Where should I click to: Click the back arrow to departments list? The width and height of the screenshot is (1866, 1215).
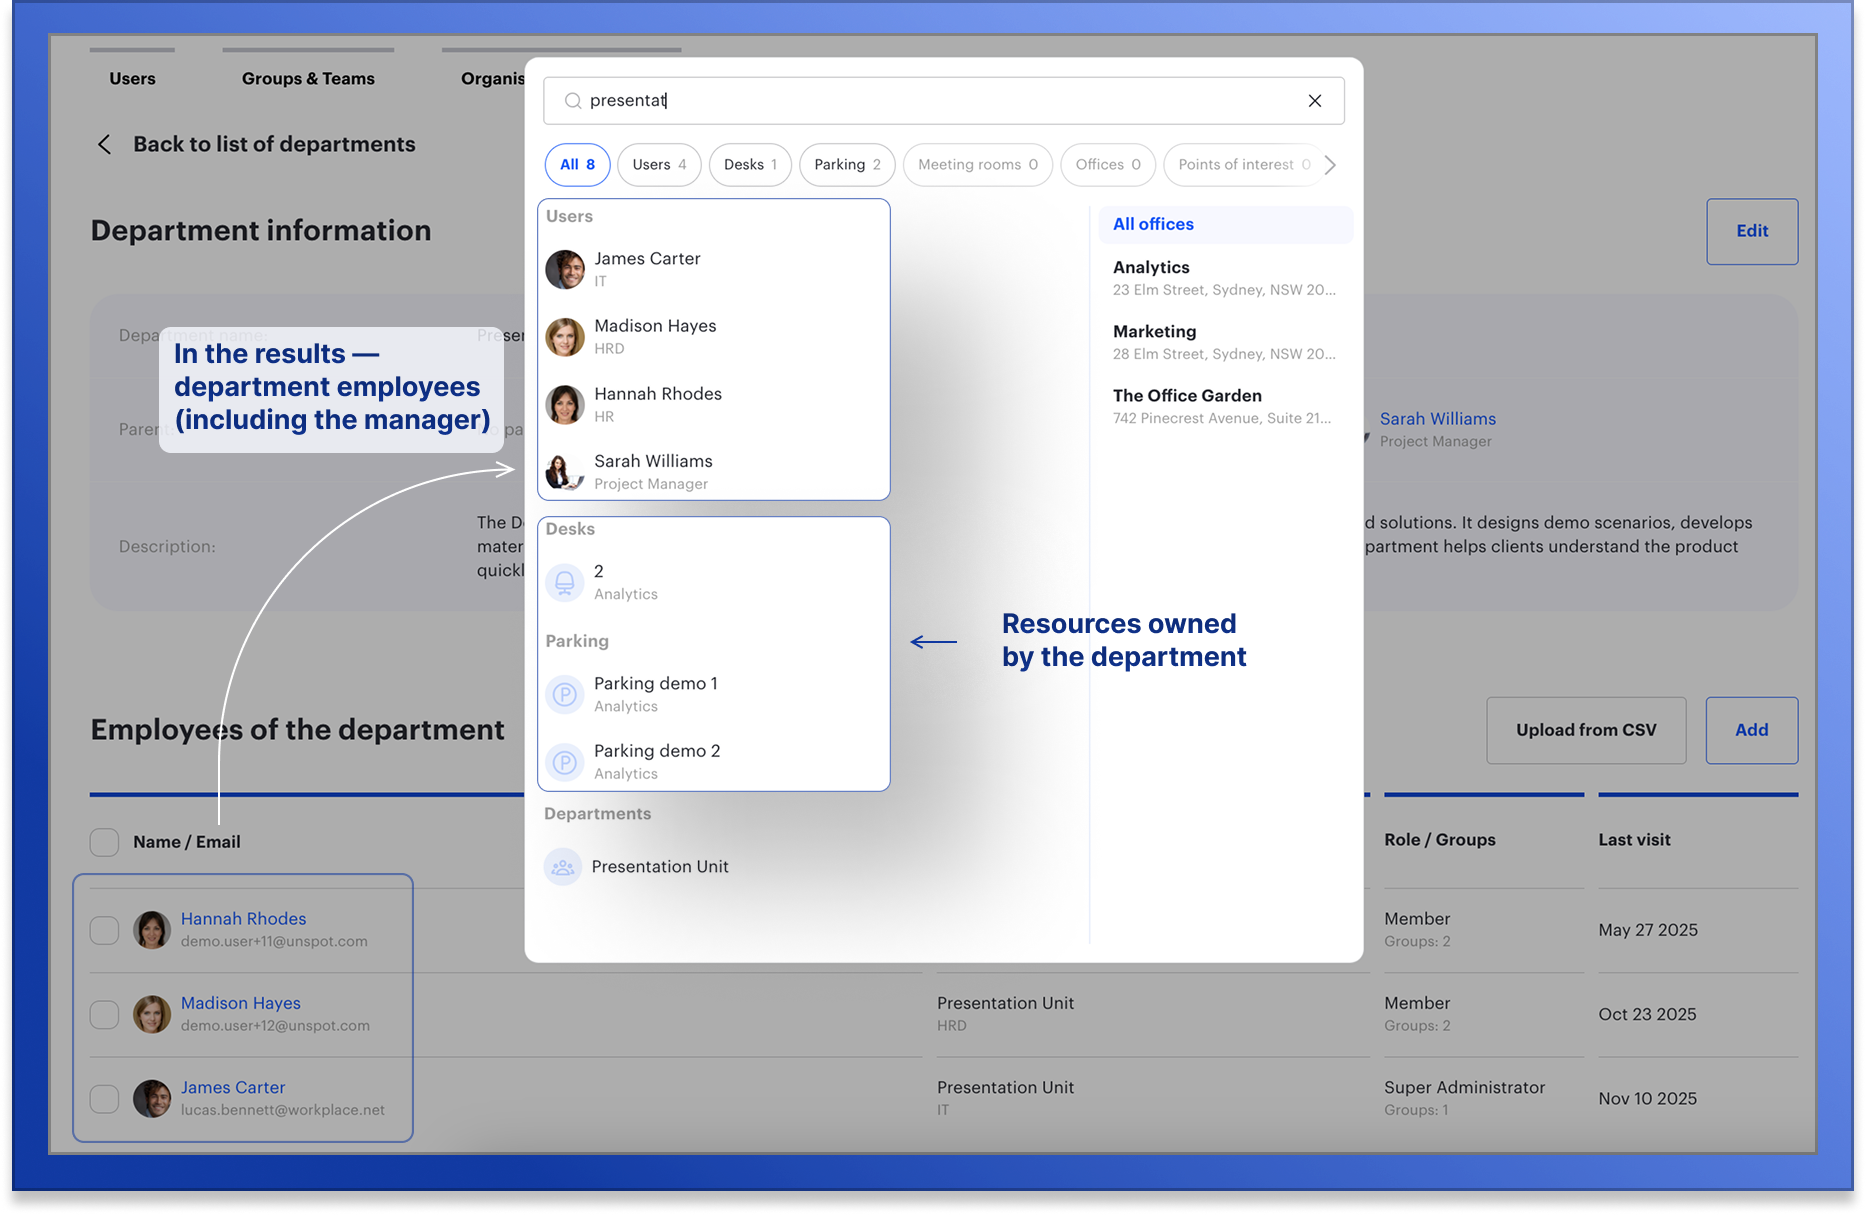pyautogui.click(x=105, y=144)
